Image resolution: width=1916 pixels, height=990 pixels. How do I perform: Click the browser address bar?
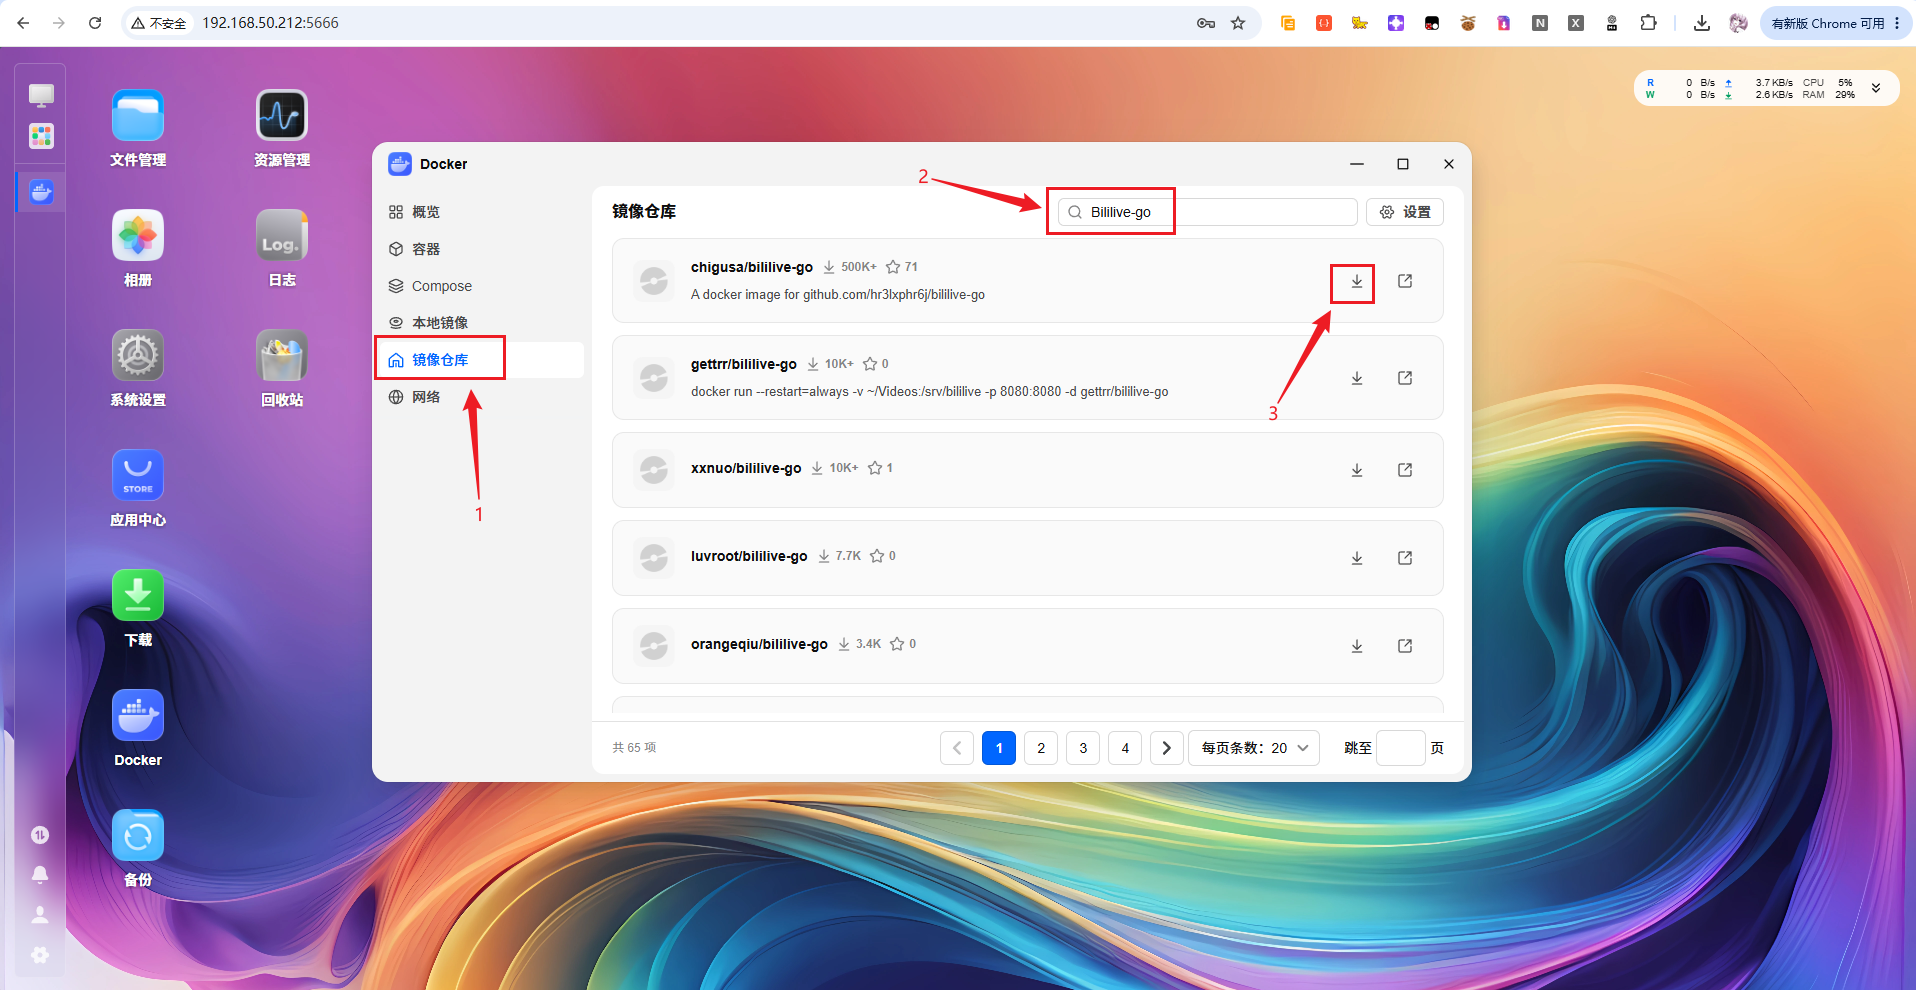click(690, 23)
